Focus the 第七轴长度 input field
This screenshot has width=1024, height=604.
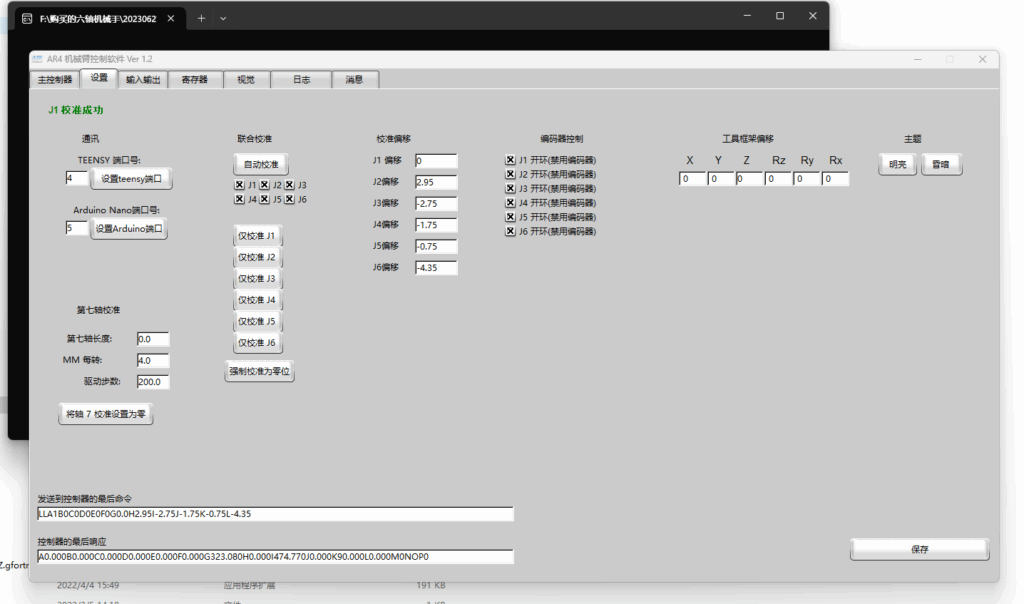point(153,339)
